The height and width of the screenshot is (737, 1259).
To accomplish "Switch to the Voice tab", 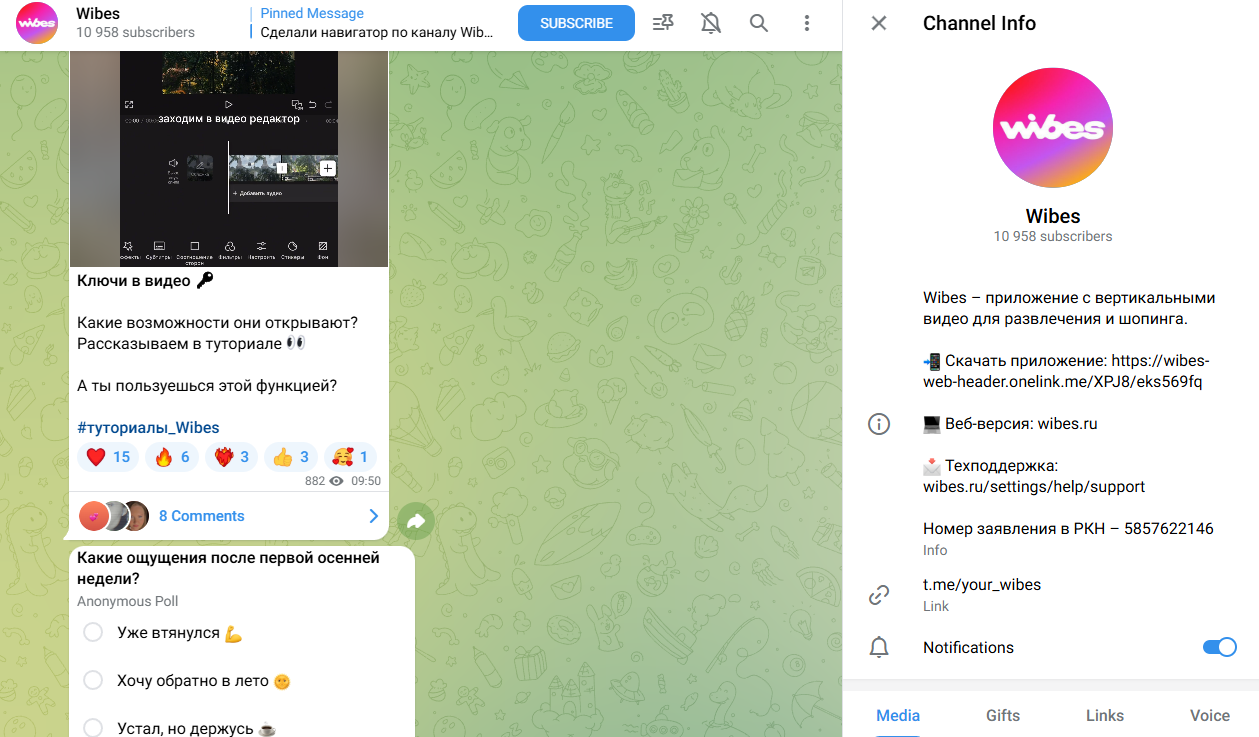I will 1210,715.
